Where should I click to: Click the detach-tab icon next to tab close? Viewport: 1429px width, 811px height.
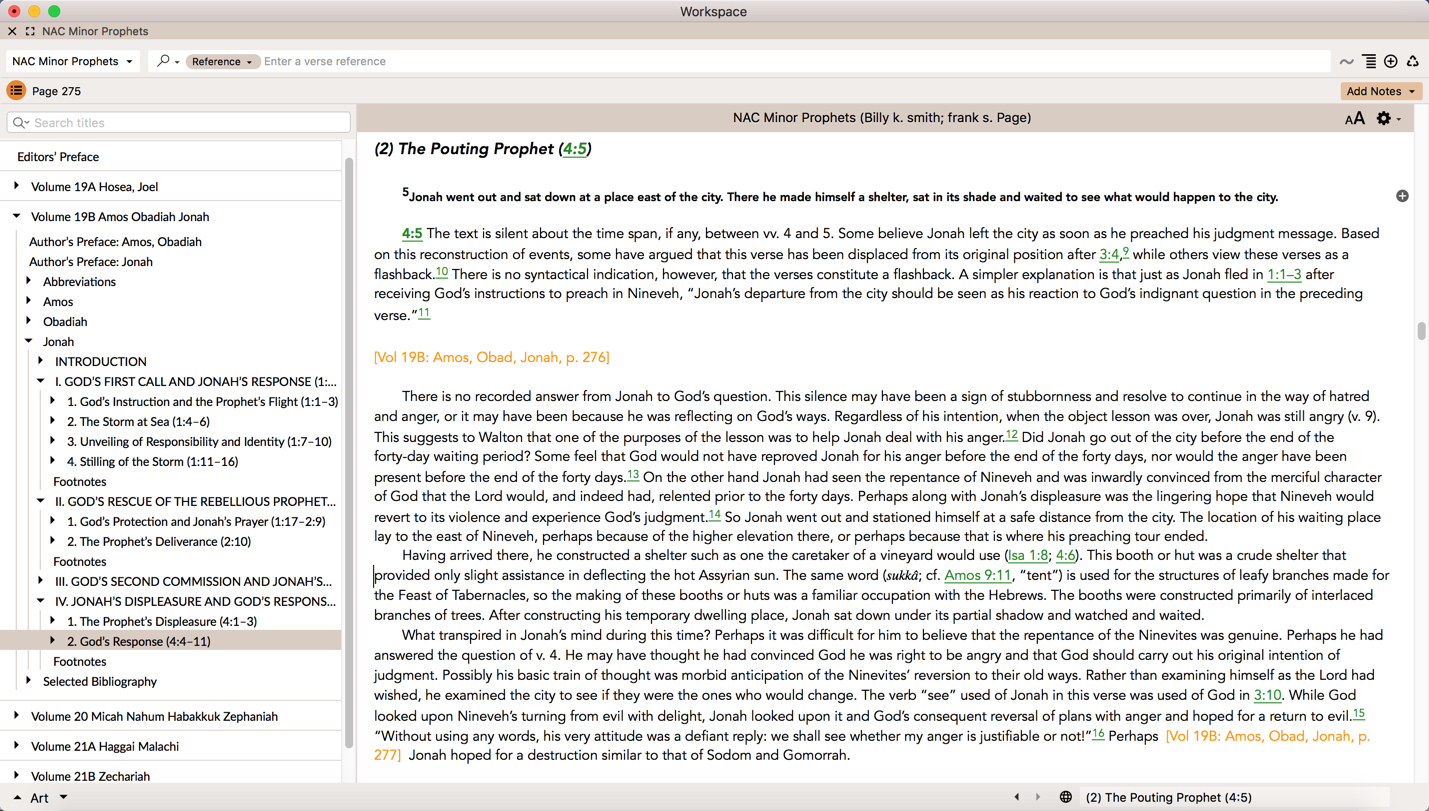30,31
